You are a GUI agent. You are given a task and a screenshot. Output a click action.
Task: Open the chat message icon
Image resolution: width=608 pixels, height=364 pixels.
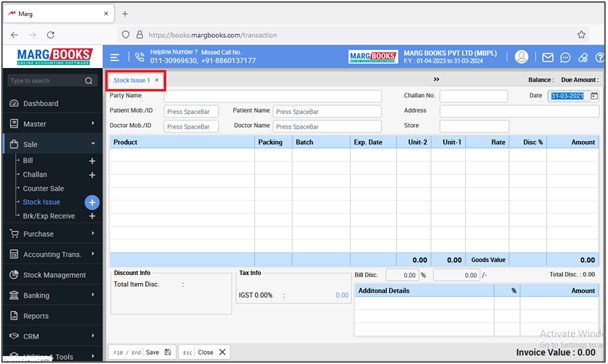565,58
